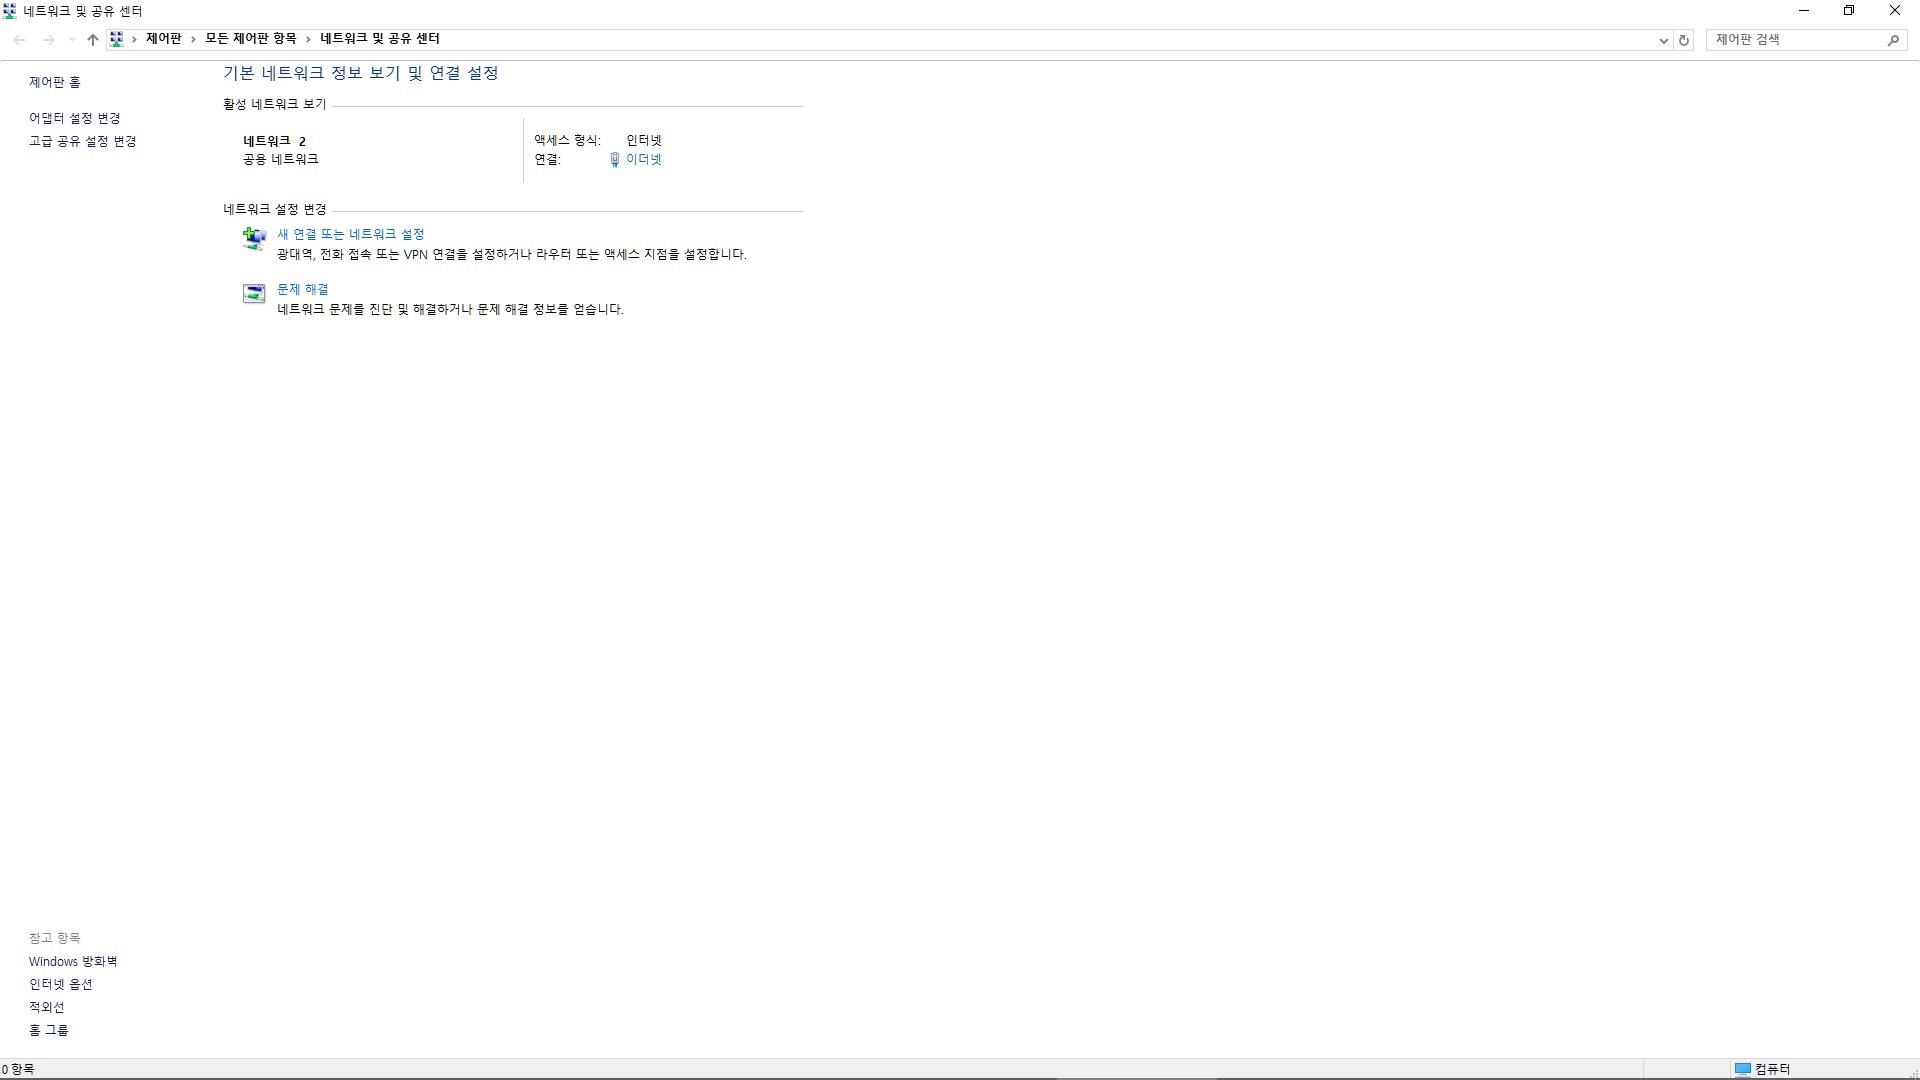Open 고급 공유 설정 변경 link

pyautogui.click(x=83, y=141)
